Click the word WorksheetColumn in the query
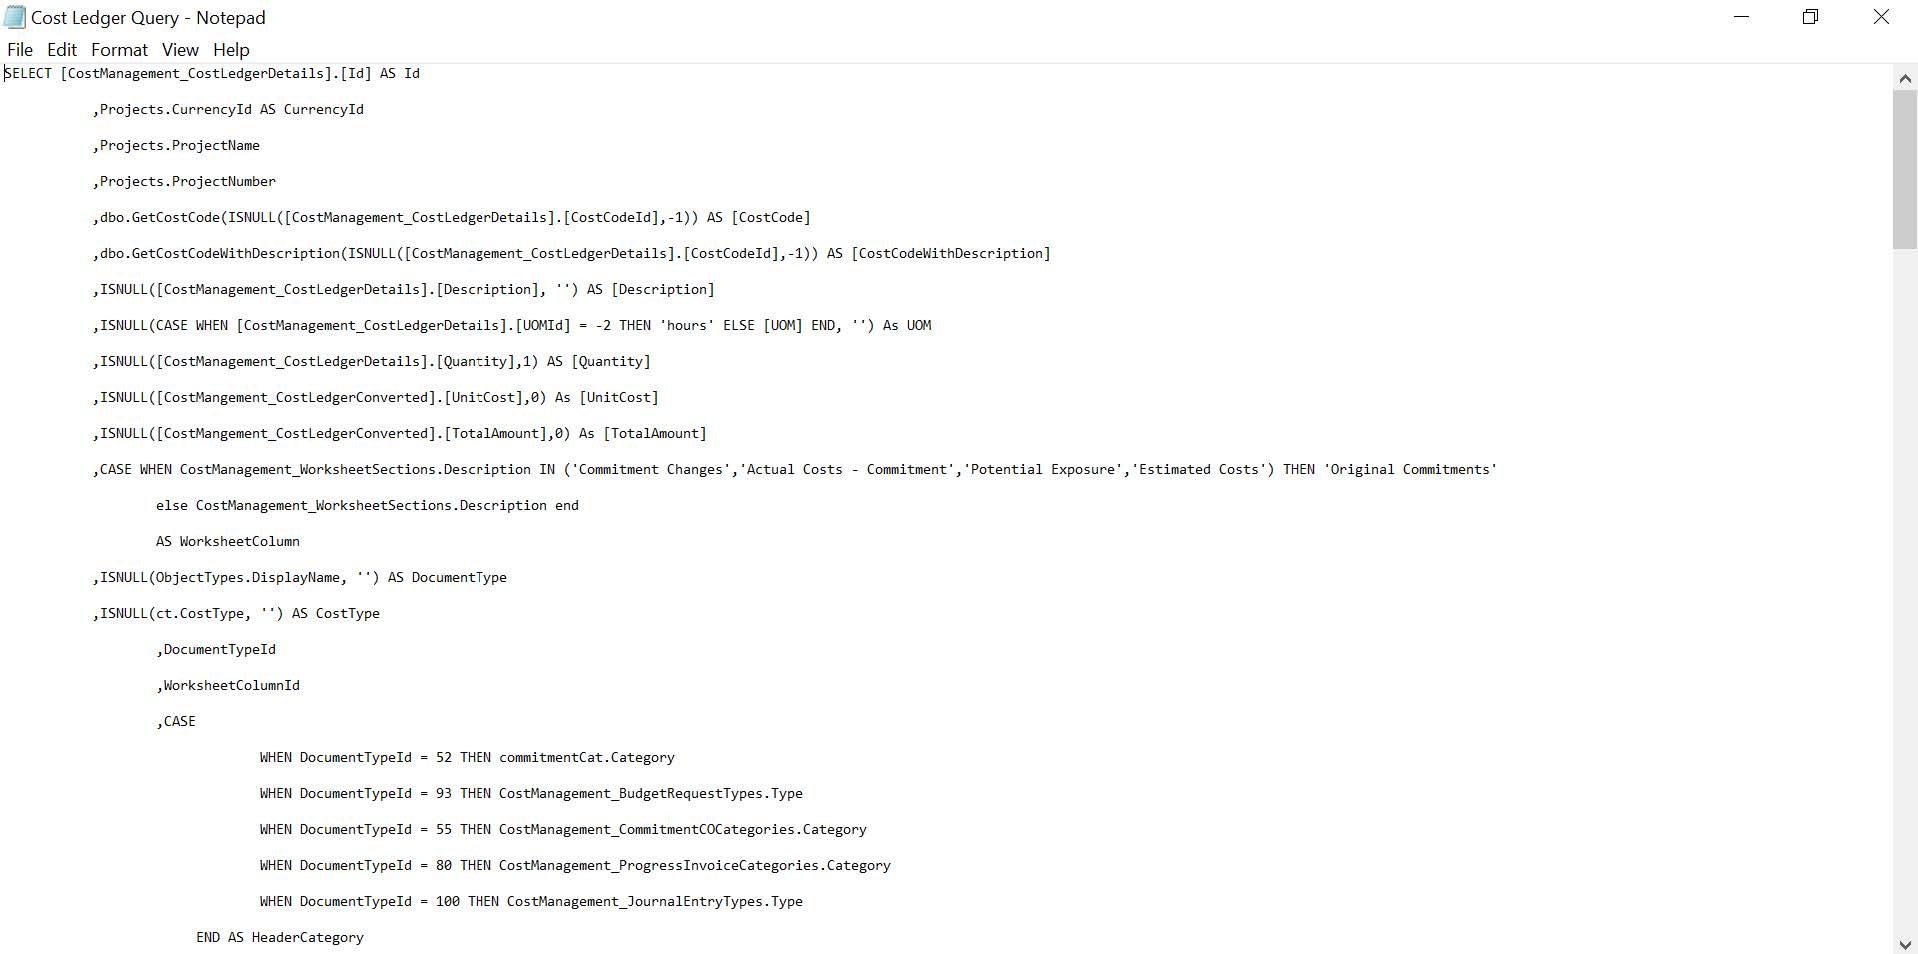 coord(238,541)
